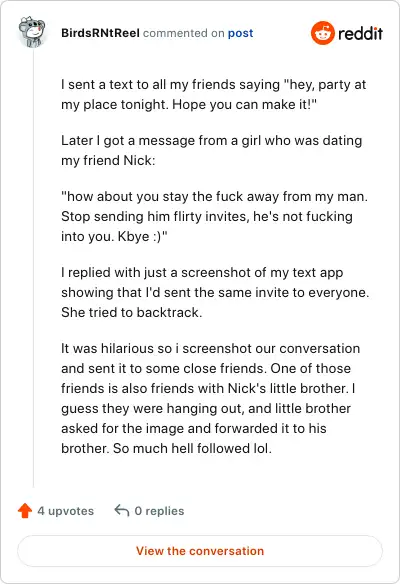The height and width of the screenshot is (584, 400).
Task: Click the sentence "So much hell followed lol."
Action: [x=192, y=448]
